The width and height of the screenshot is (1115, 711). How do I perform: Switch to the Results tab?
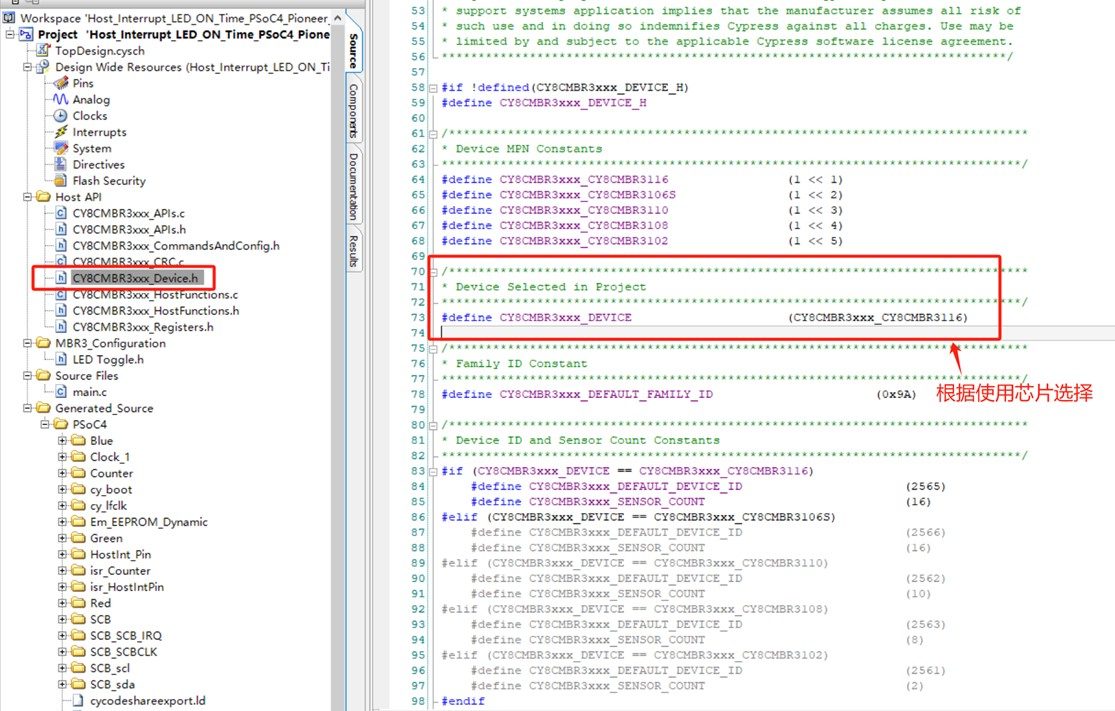click(x=353, y=251)
